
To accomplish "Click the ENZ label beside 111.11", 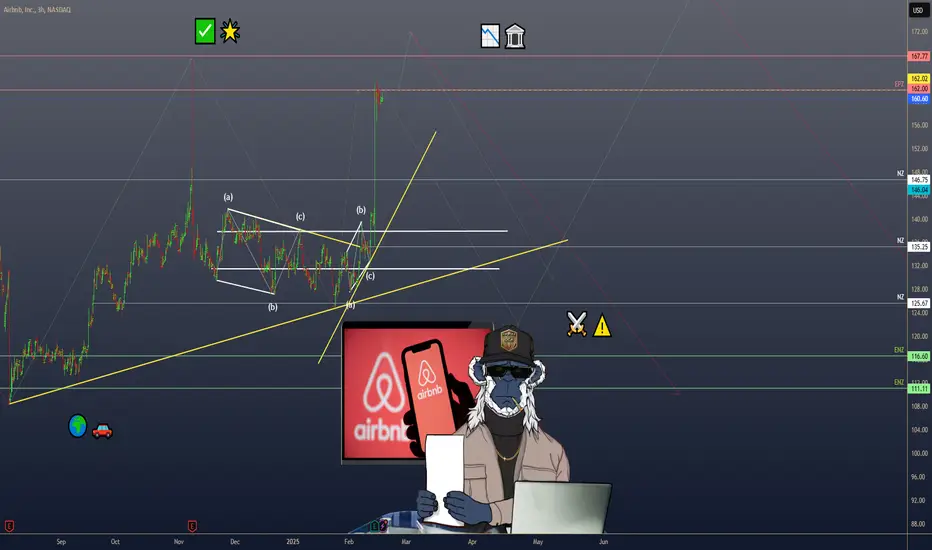I will pos(899,382).
